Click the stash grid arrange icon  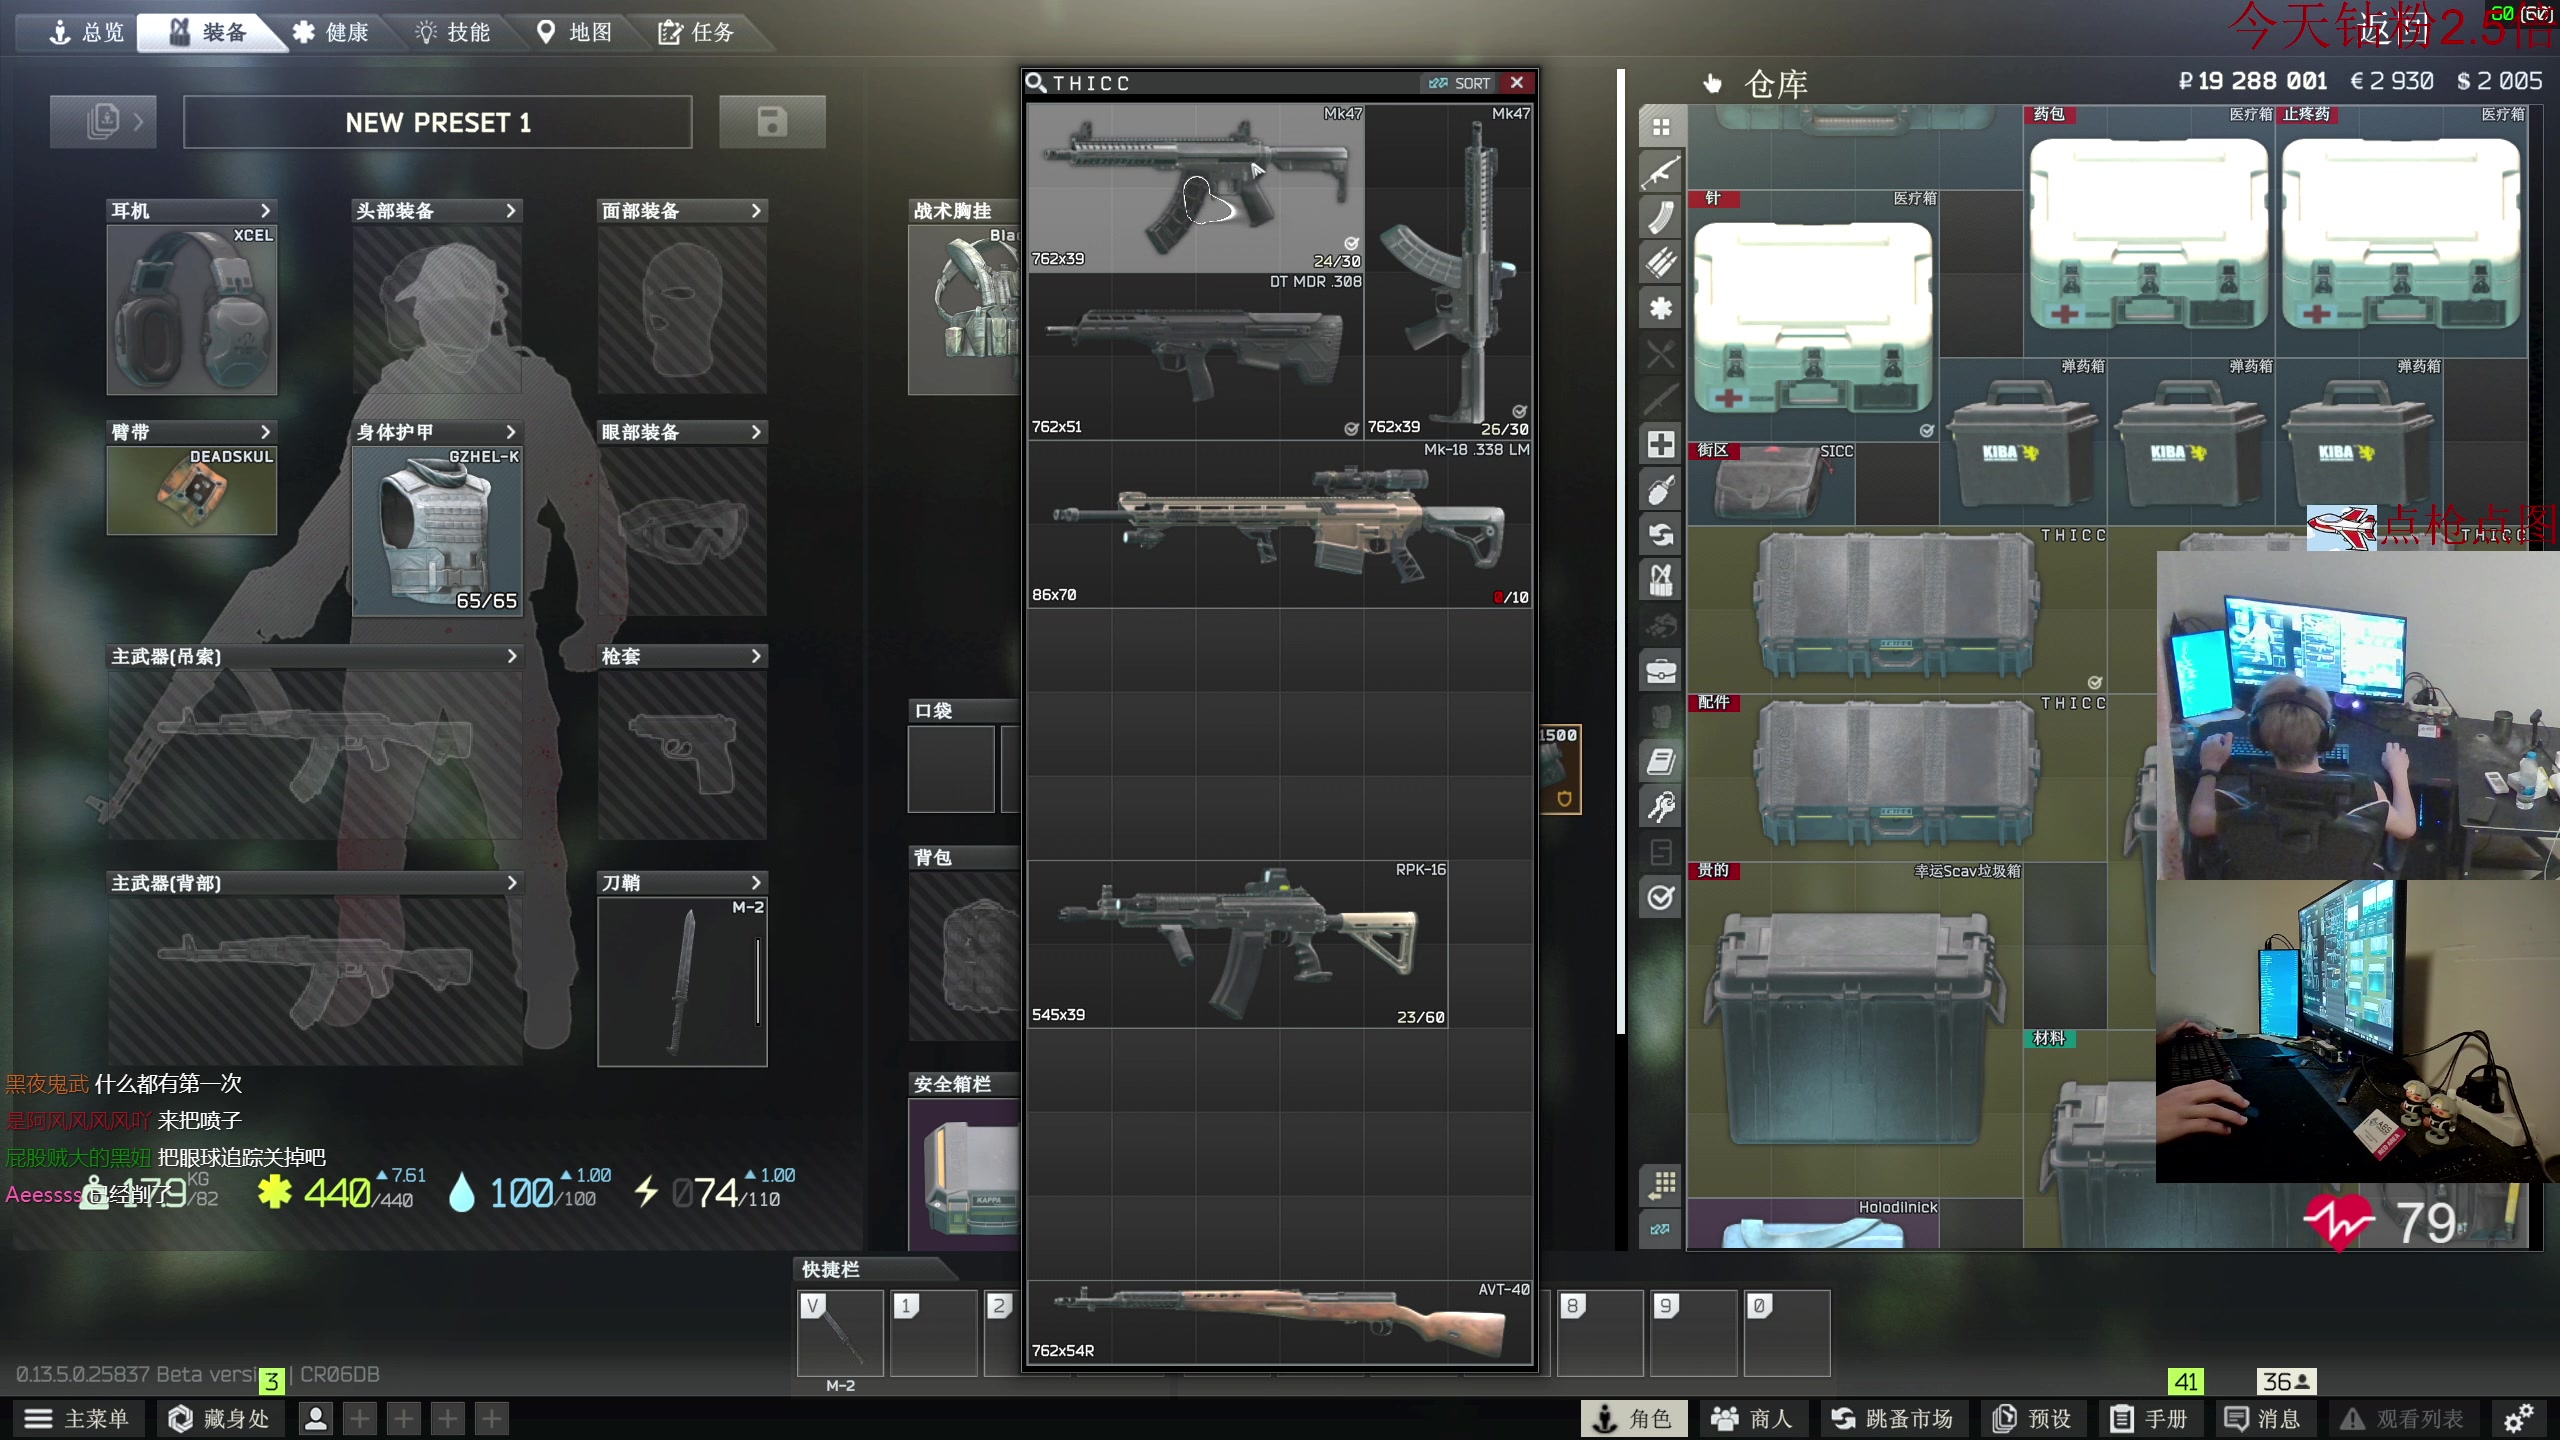point(1661,1185)
